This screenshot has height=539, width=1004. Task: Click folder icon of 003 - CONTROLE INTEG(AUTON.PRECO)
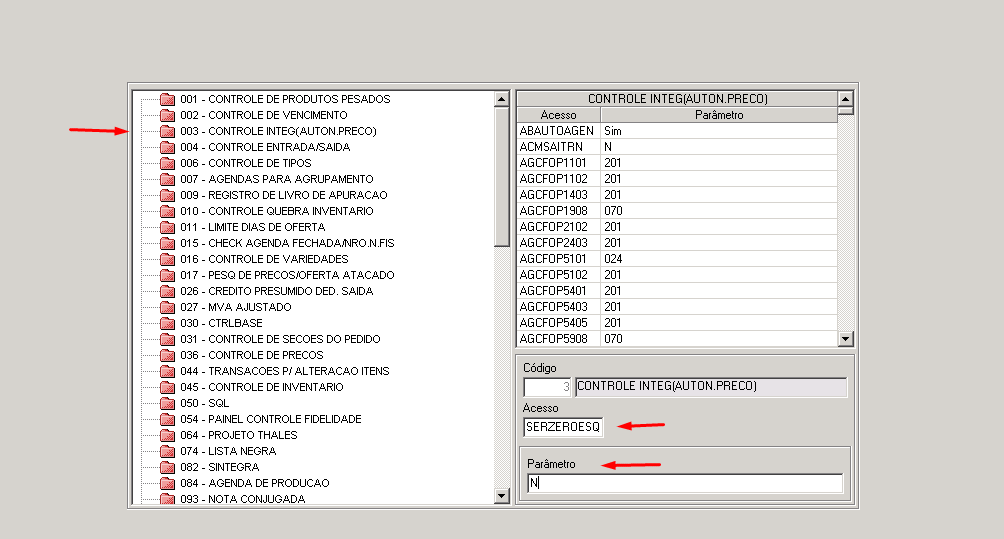click(x=167, y=131)
